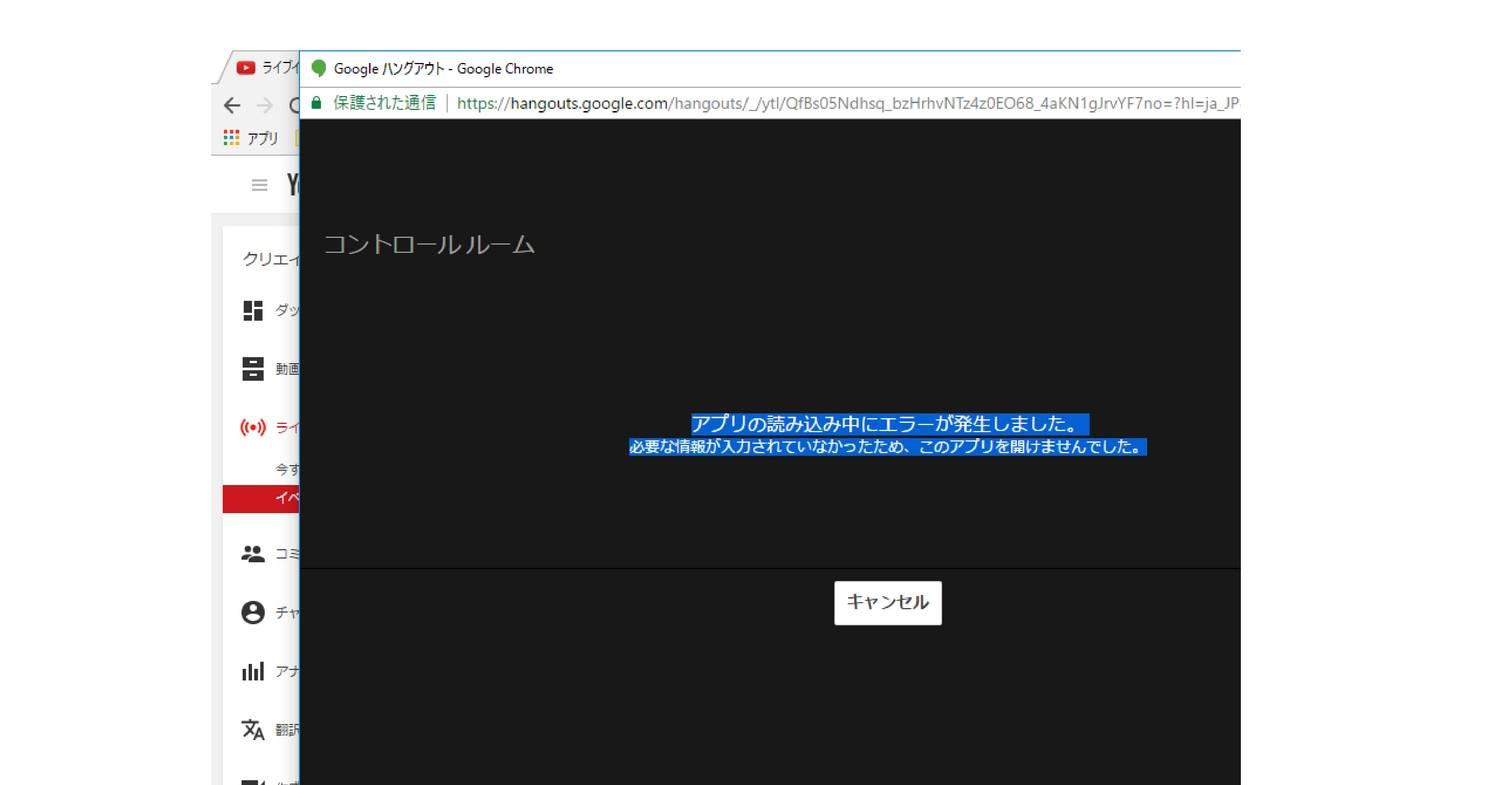Open the Apps (アプリ) grid in the bookmarks bar
This screenshot has width=1500, height=785.
232,138
